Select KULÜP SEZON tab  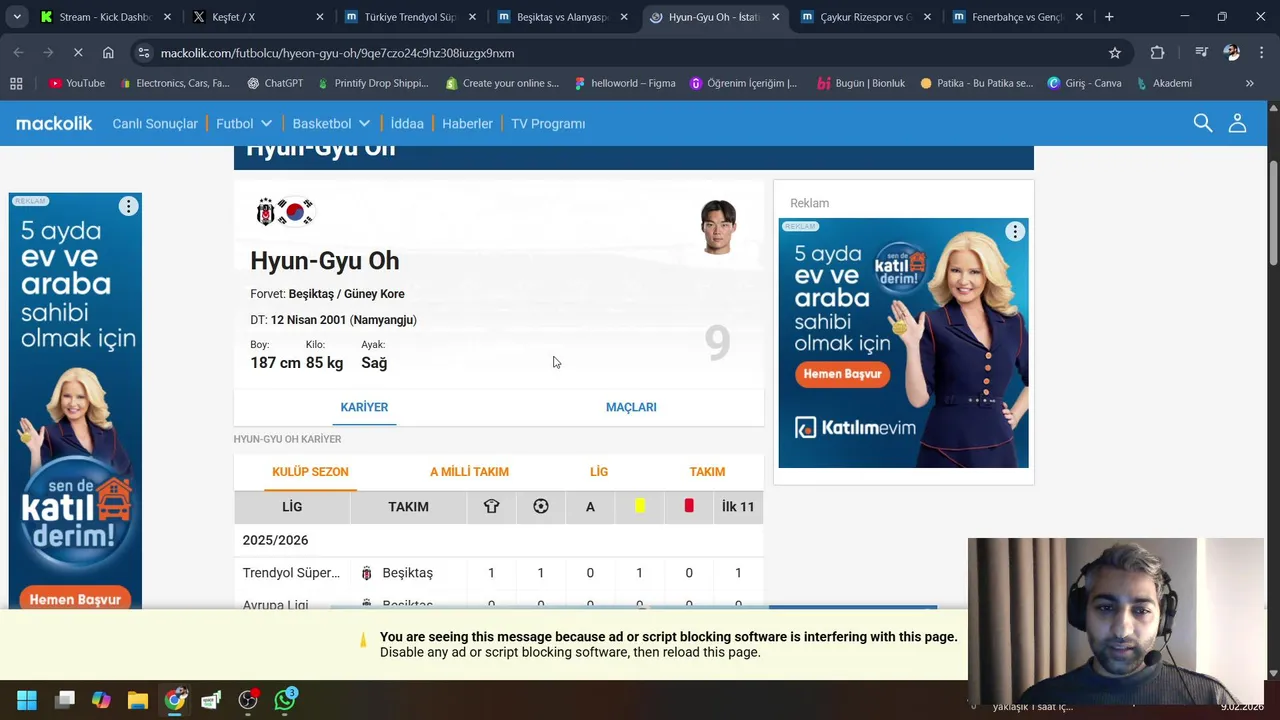click(x=310, y=472)
